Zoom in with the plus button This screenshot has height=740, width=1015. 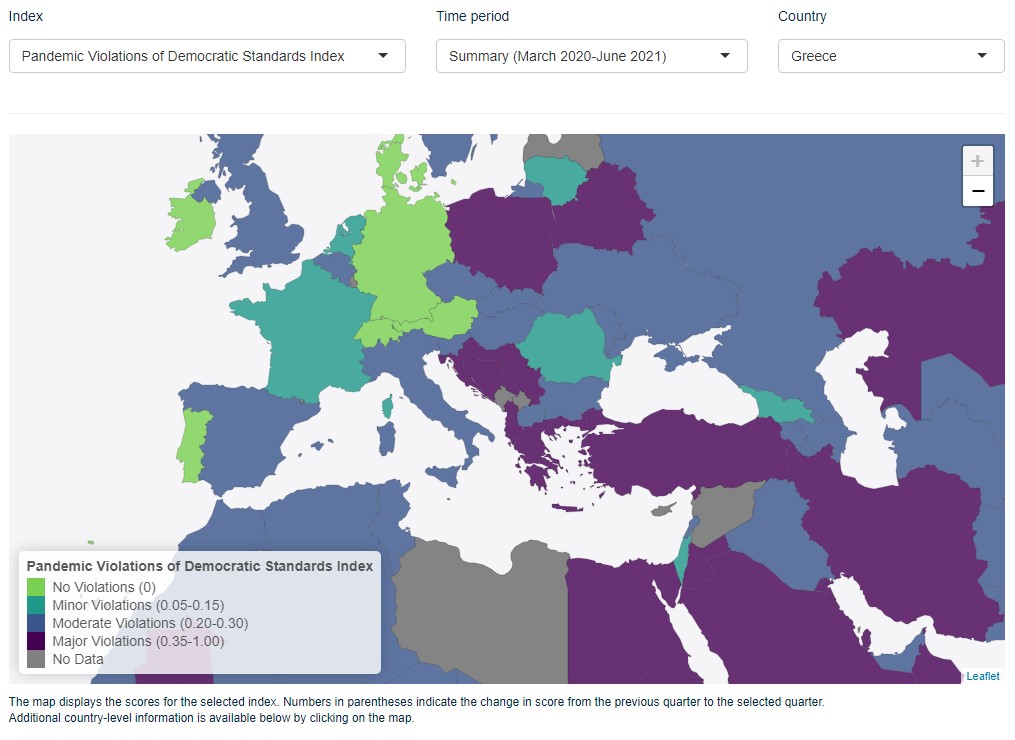977,161
